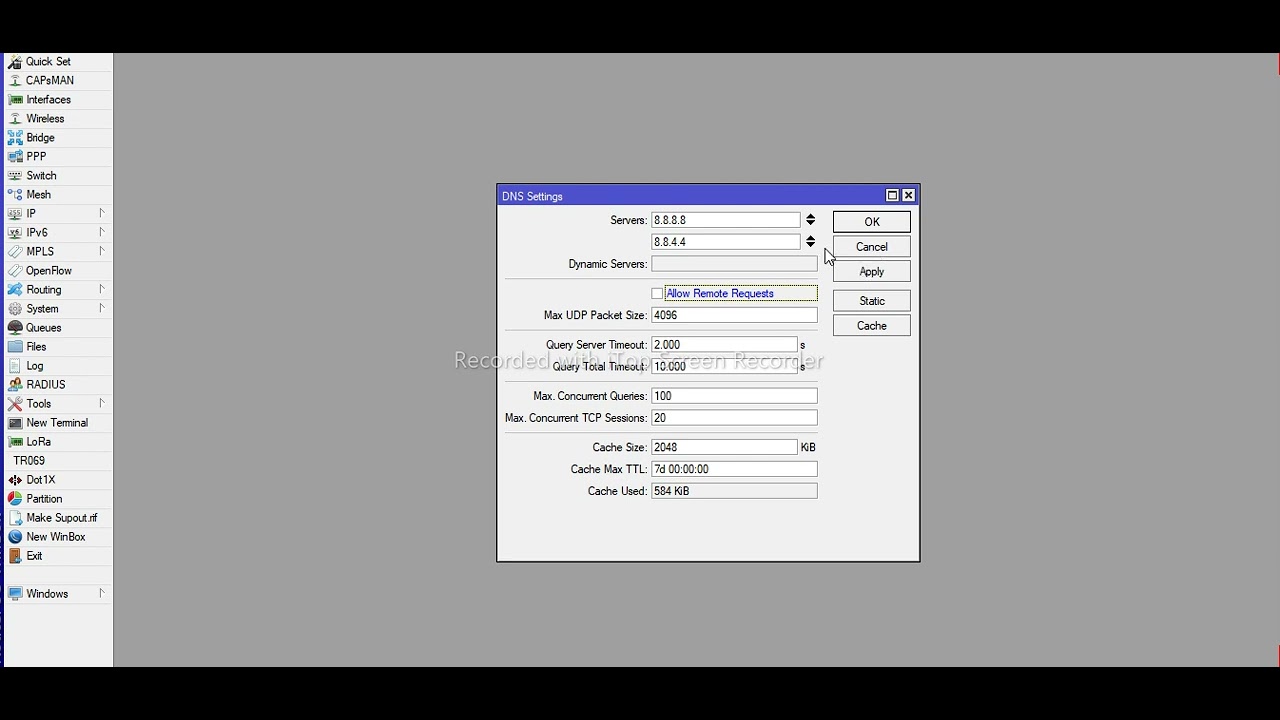Open the New WinBox icon
The image size is (1280, 720).
(x=15, y=537)
